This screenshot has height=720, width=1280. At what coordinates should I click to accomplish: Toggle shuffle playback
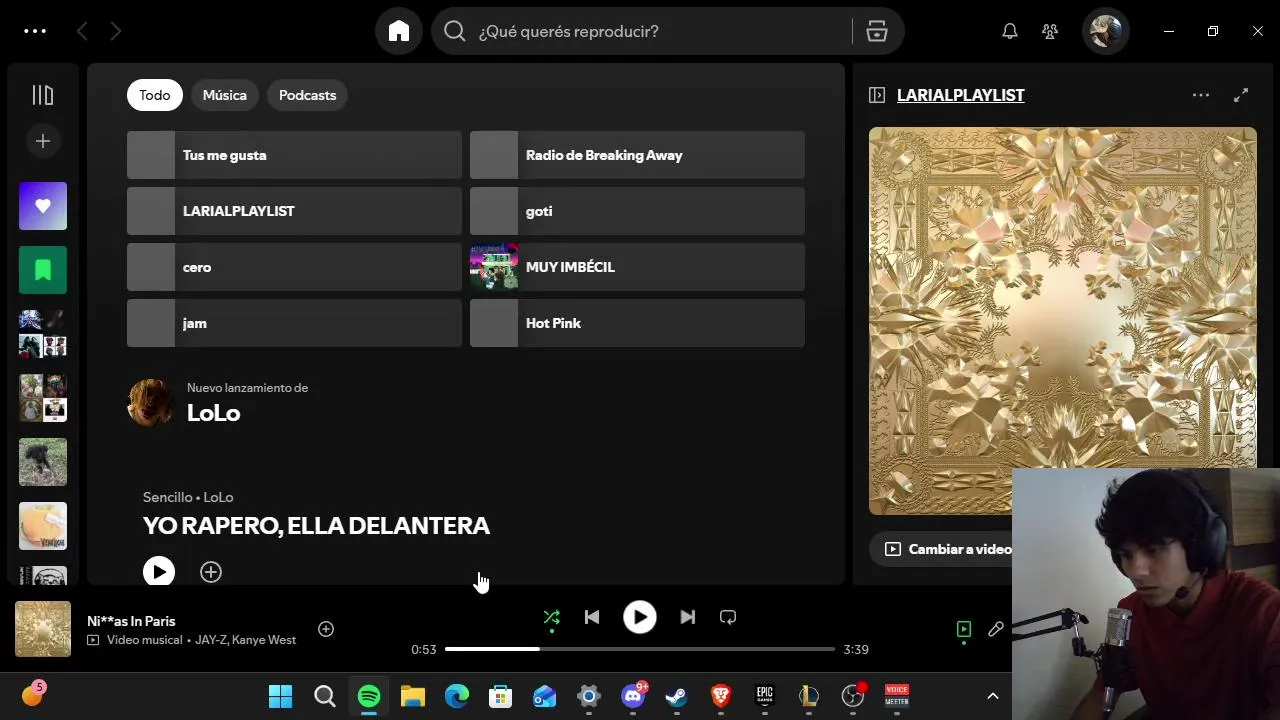click(552, 618)
